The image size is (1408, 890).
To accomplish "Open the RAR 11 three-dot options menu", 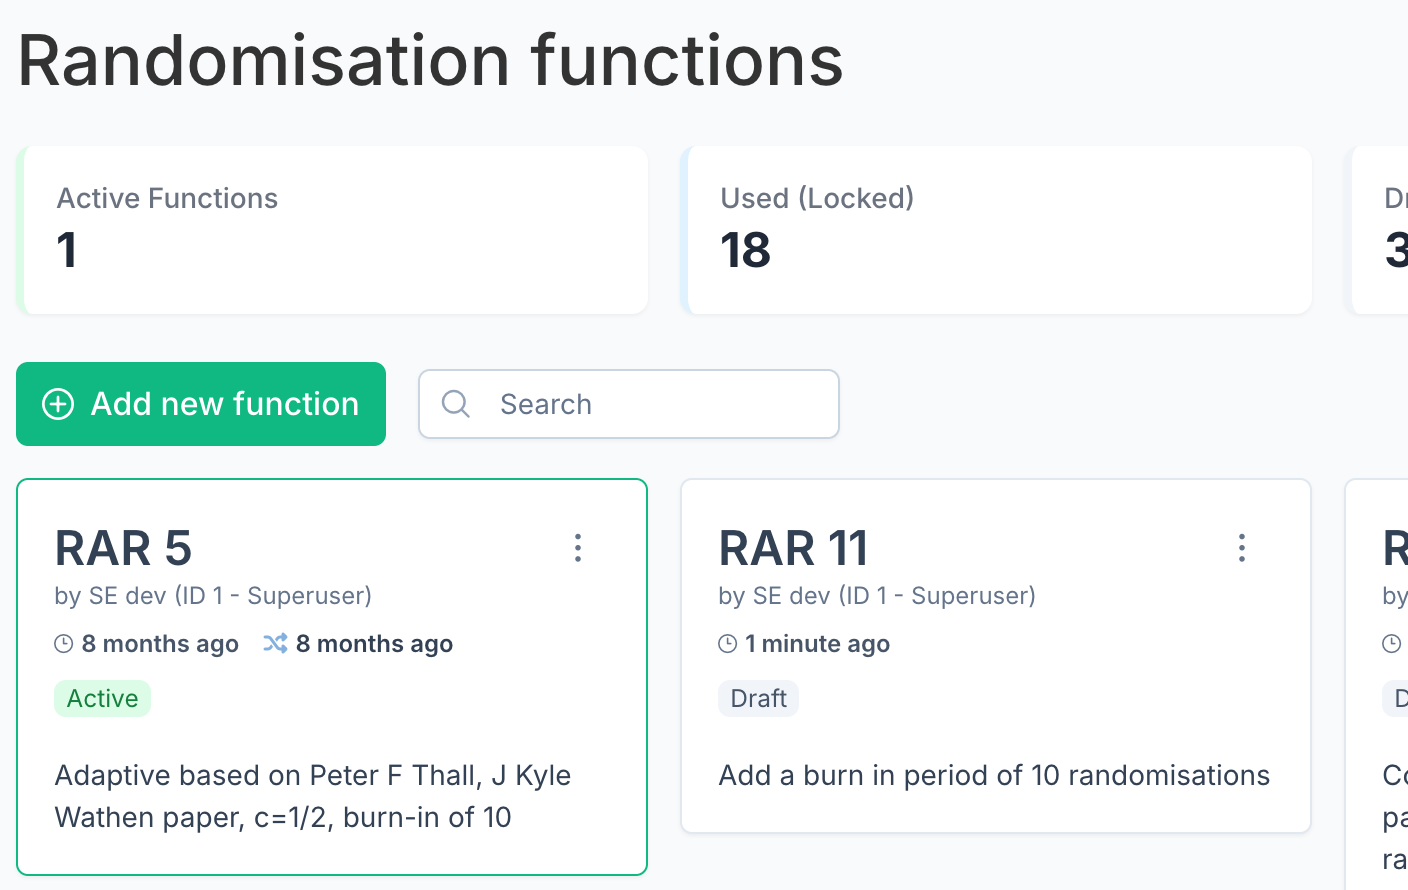I will [1242, 548].
